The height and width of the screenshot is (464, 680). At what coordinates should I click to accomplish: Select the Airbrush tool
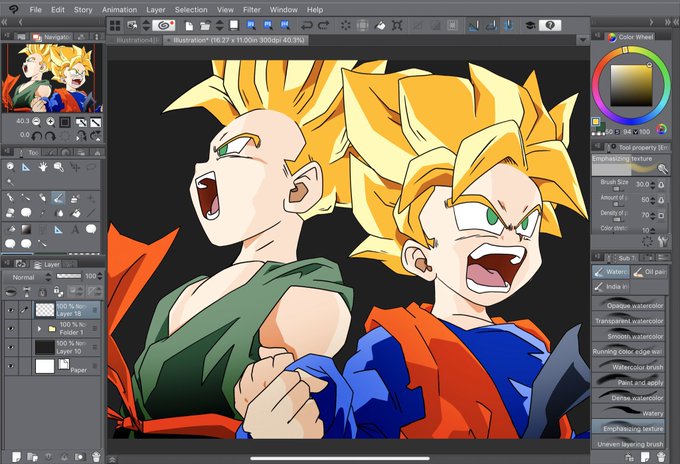tap(75, 198)
